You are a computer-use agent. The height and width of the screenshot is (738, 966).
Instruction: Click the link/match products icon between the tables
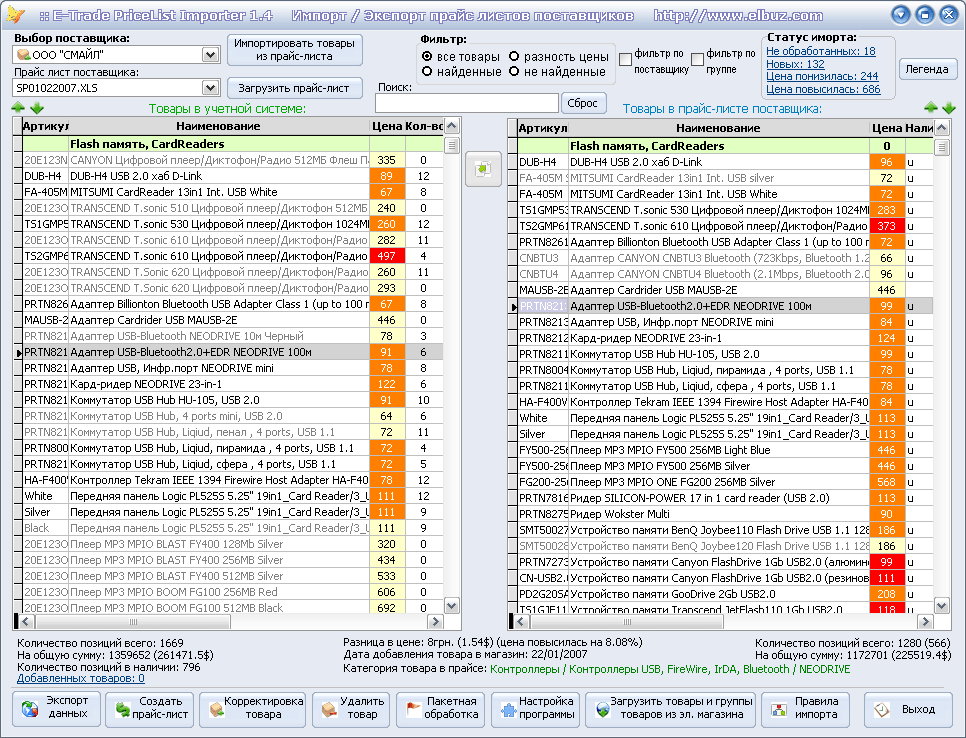[x=483, y=169]
